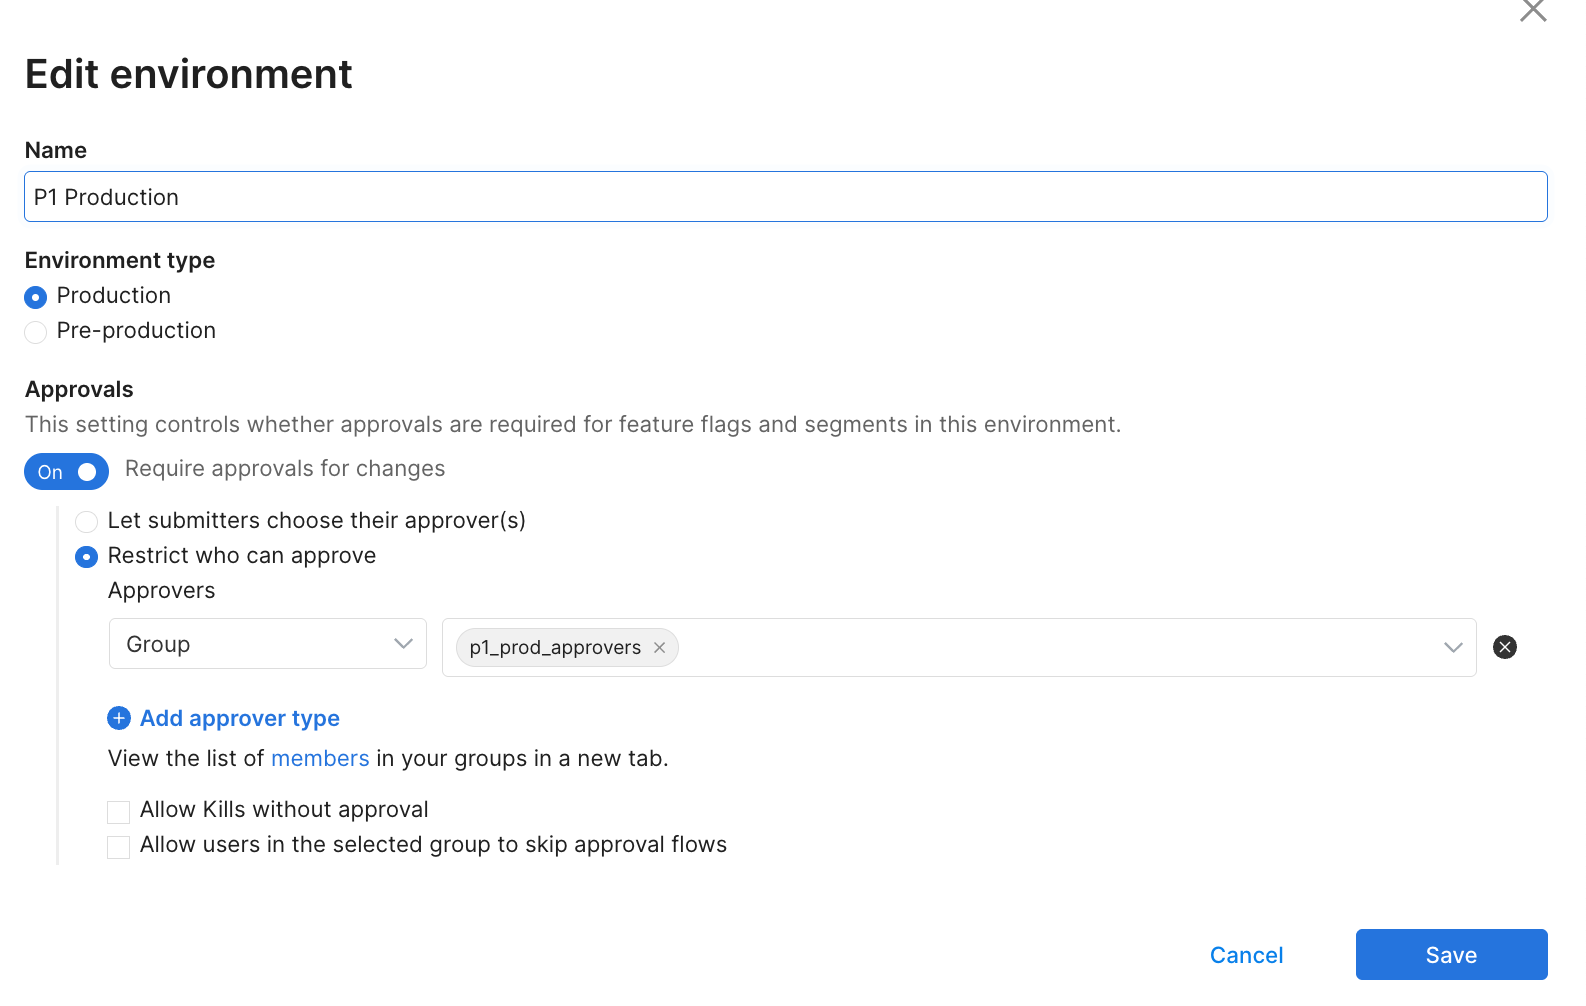Toggle Require approvals for changes off
This screenshot has height=1006, width=1586.
click(x=66, y=472)
